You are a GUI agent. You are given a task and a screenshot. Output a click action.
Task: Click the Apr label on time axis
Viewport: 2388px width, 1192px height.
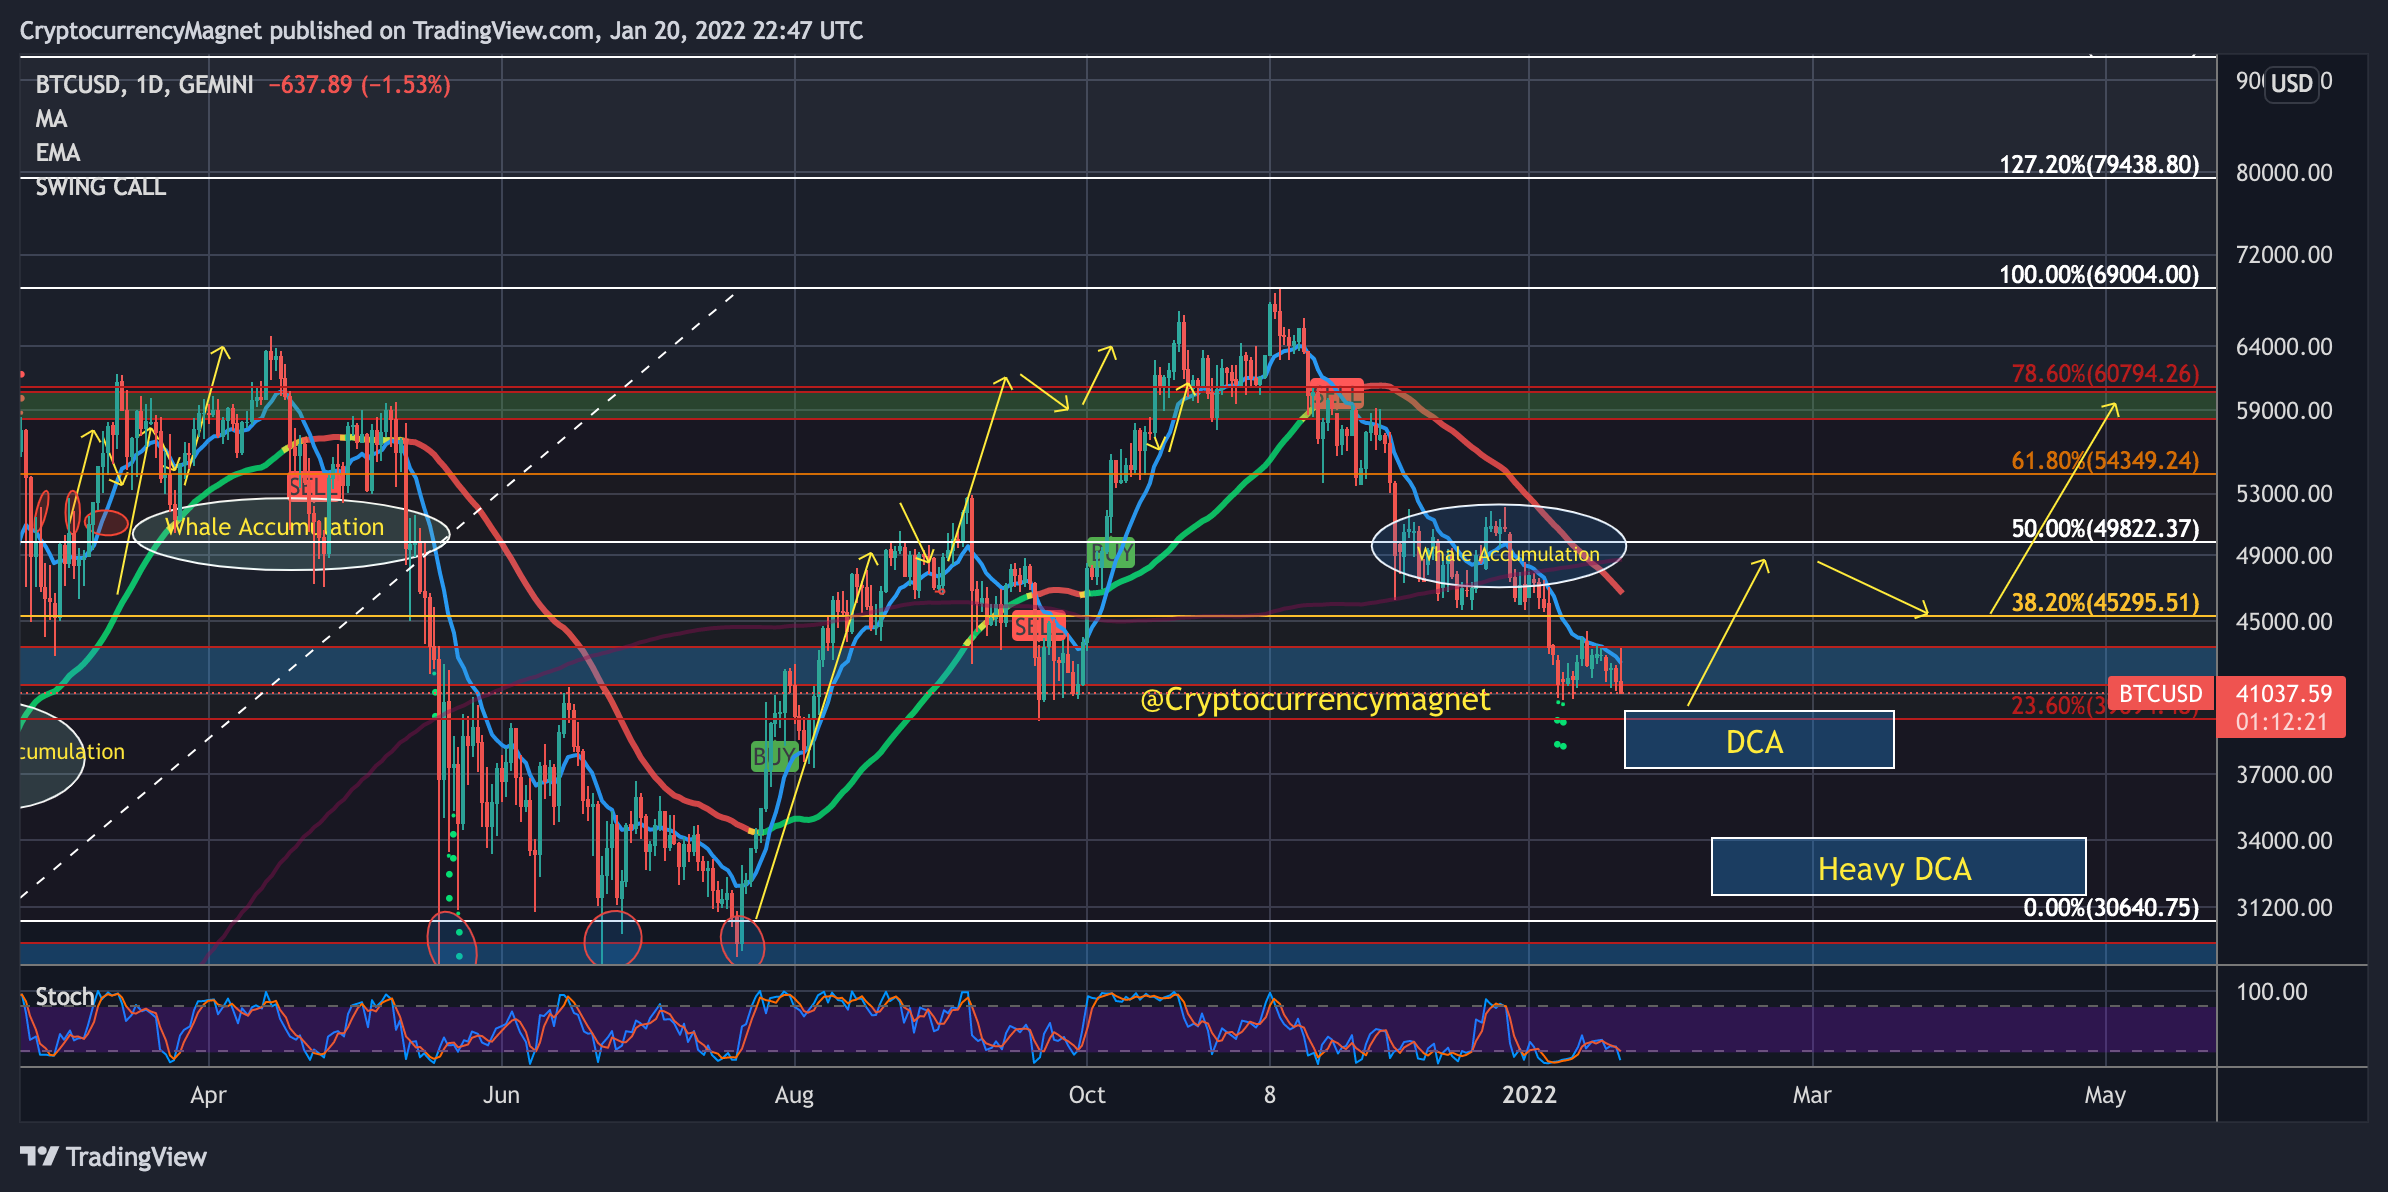(x=208, y=1095)
